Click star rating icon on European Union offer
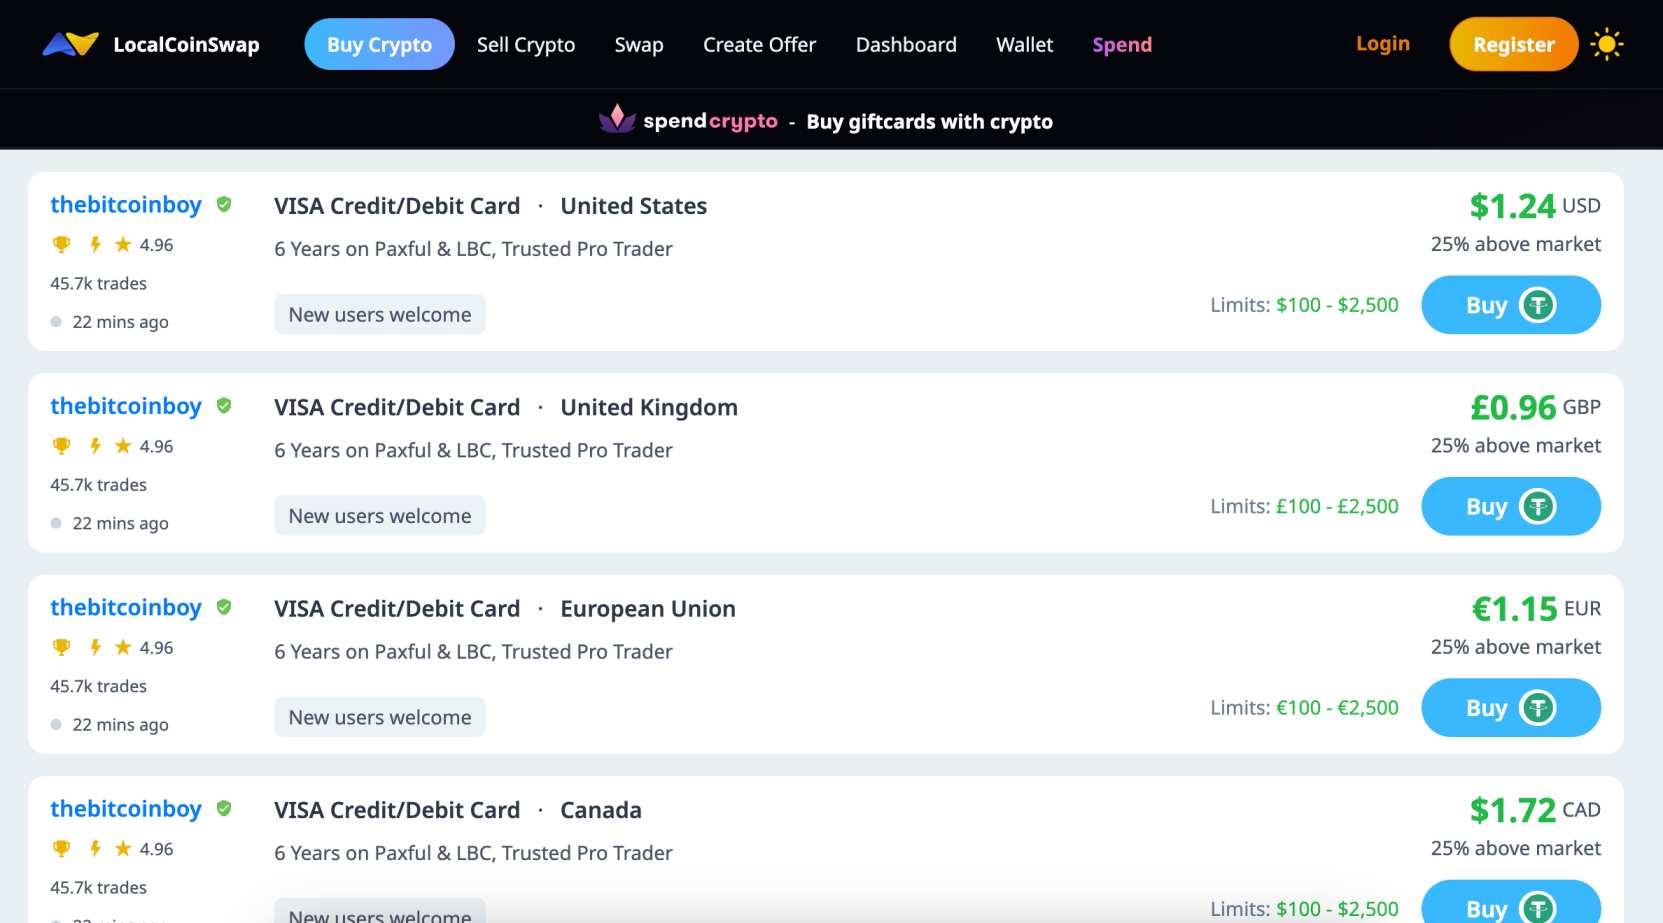 (123, 647)
